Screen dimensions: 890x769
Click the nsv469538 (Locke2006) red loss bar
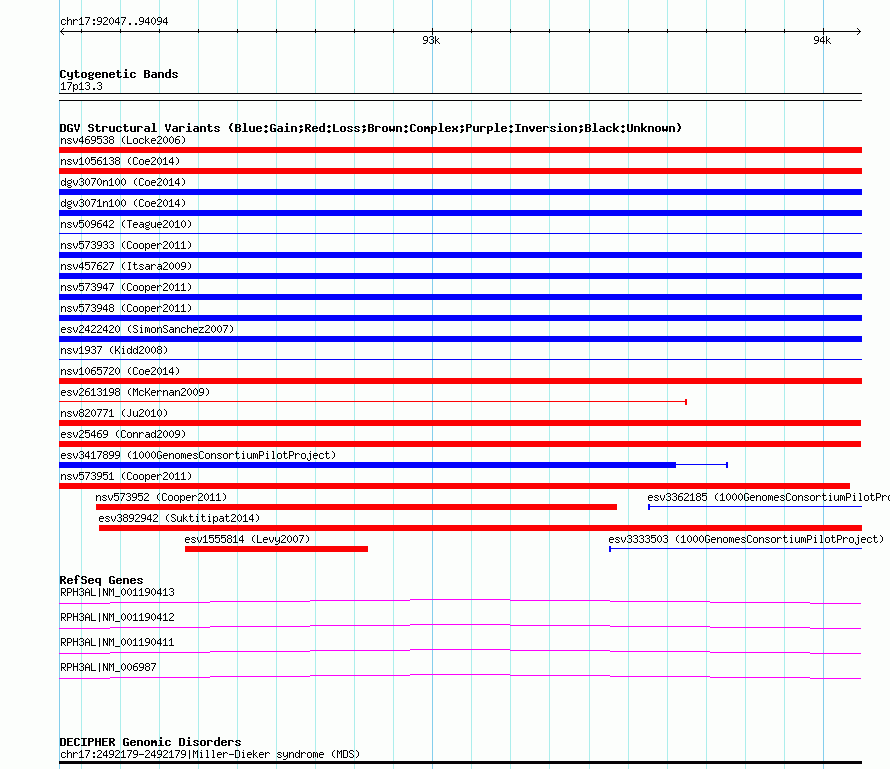click(460, 150)
